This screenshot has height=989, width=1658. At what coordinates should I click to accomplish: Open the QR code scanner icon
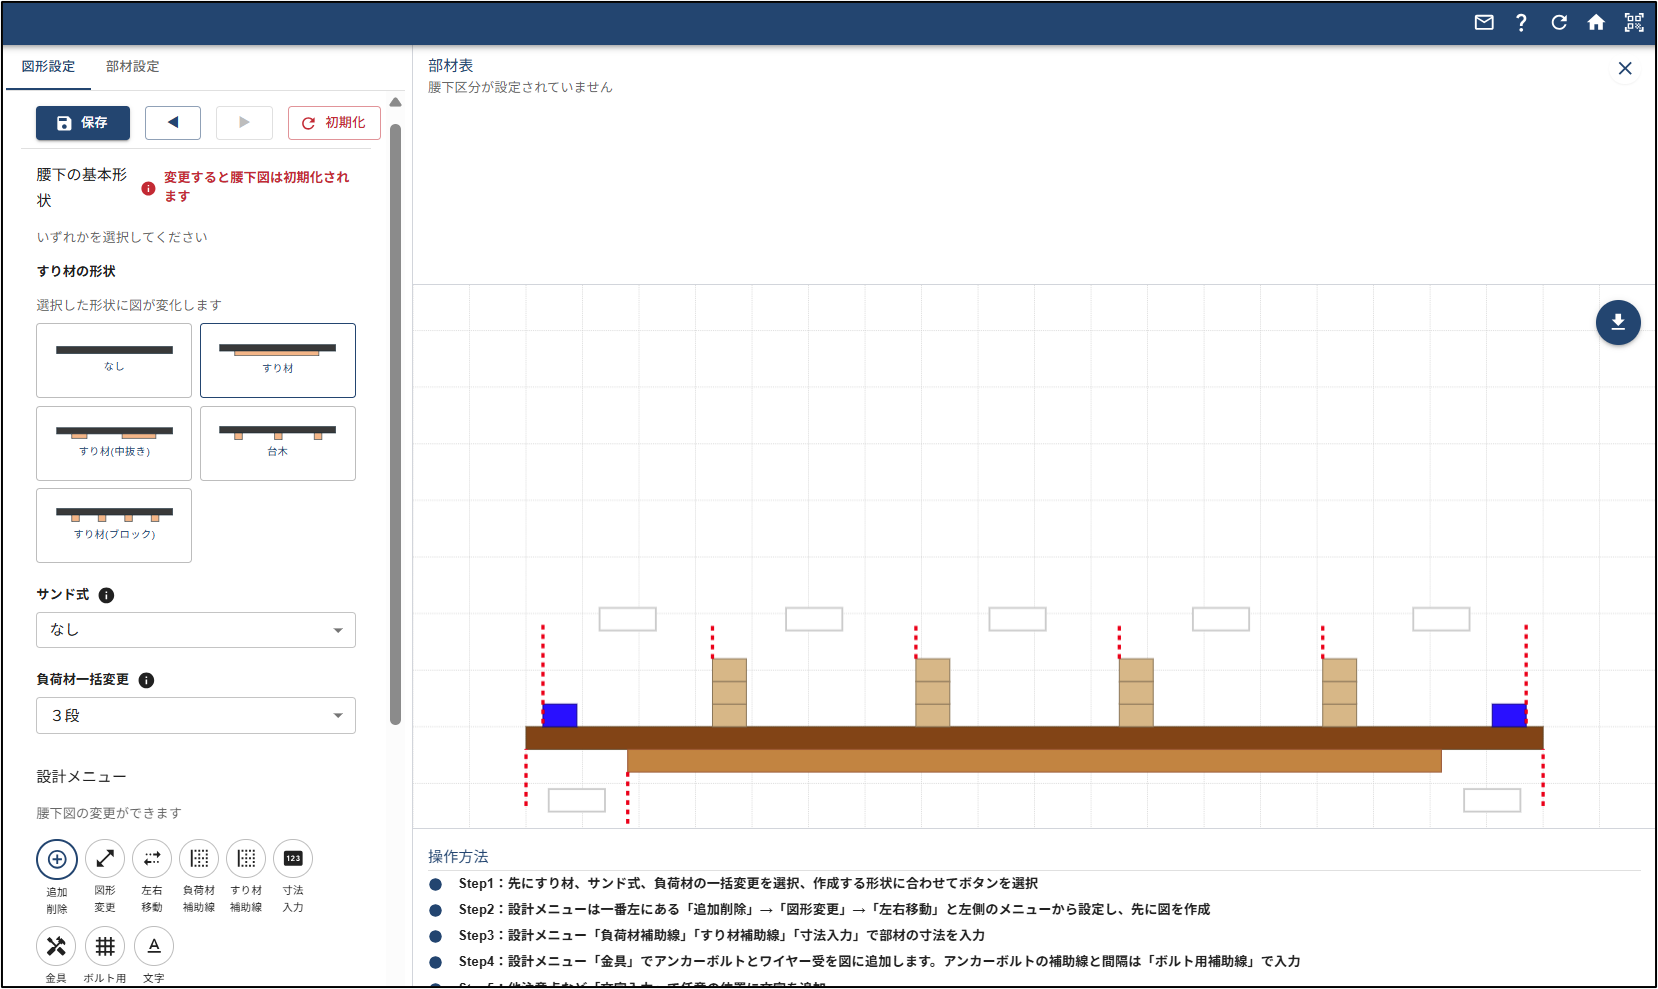[x=1634, y=23]
